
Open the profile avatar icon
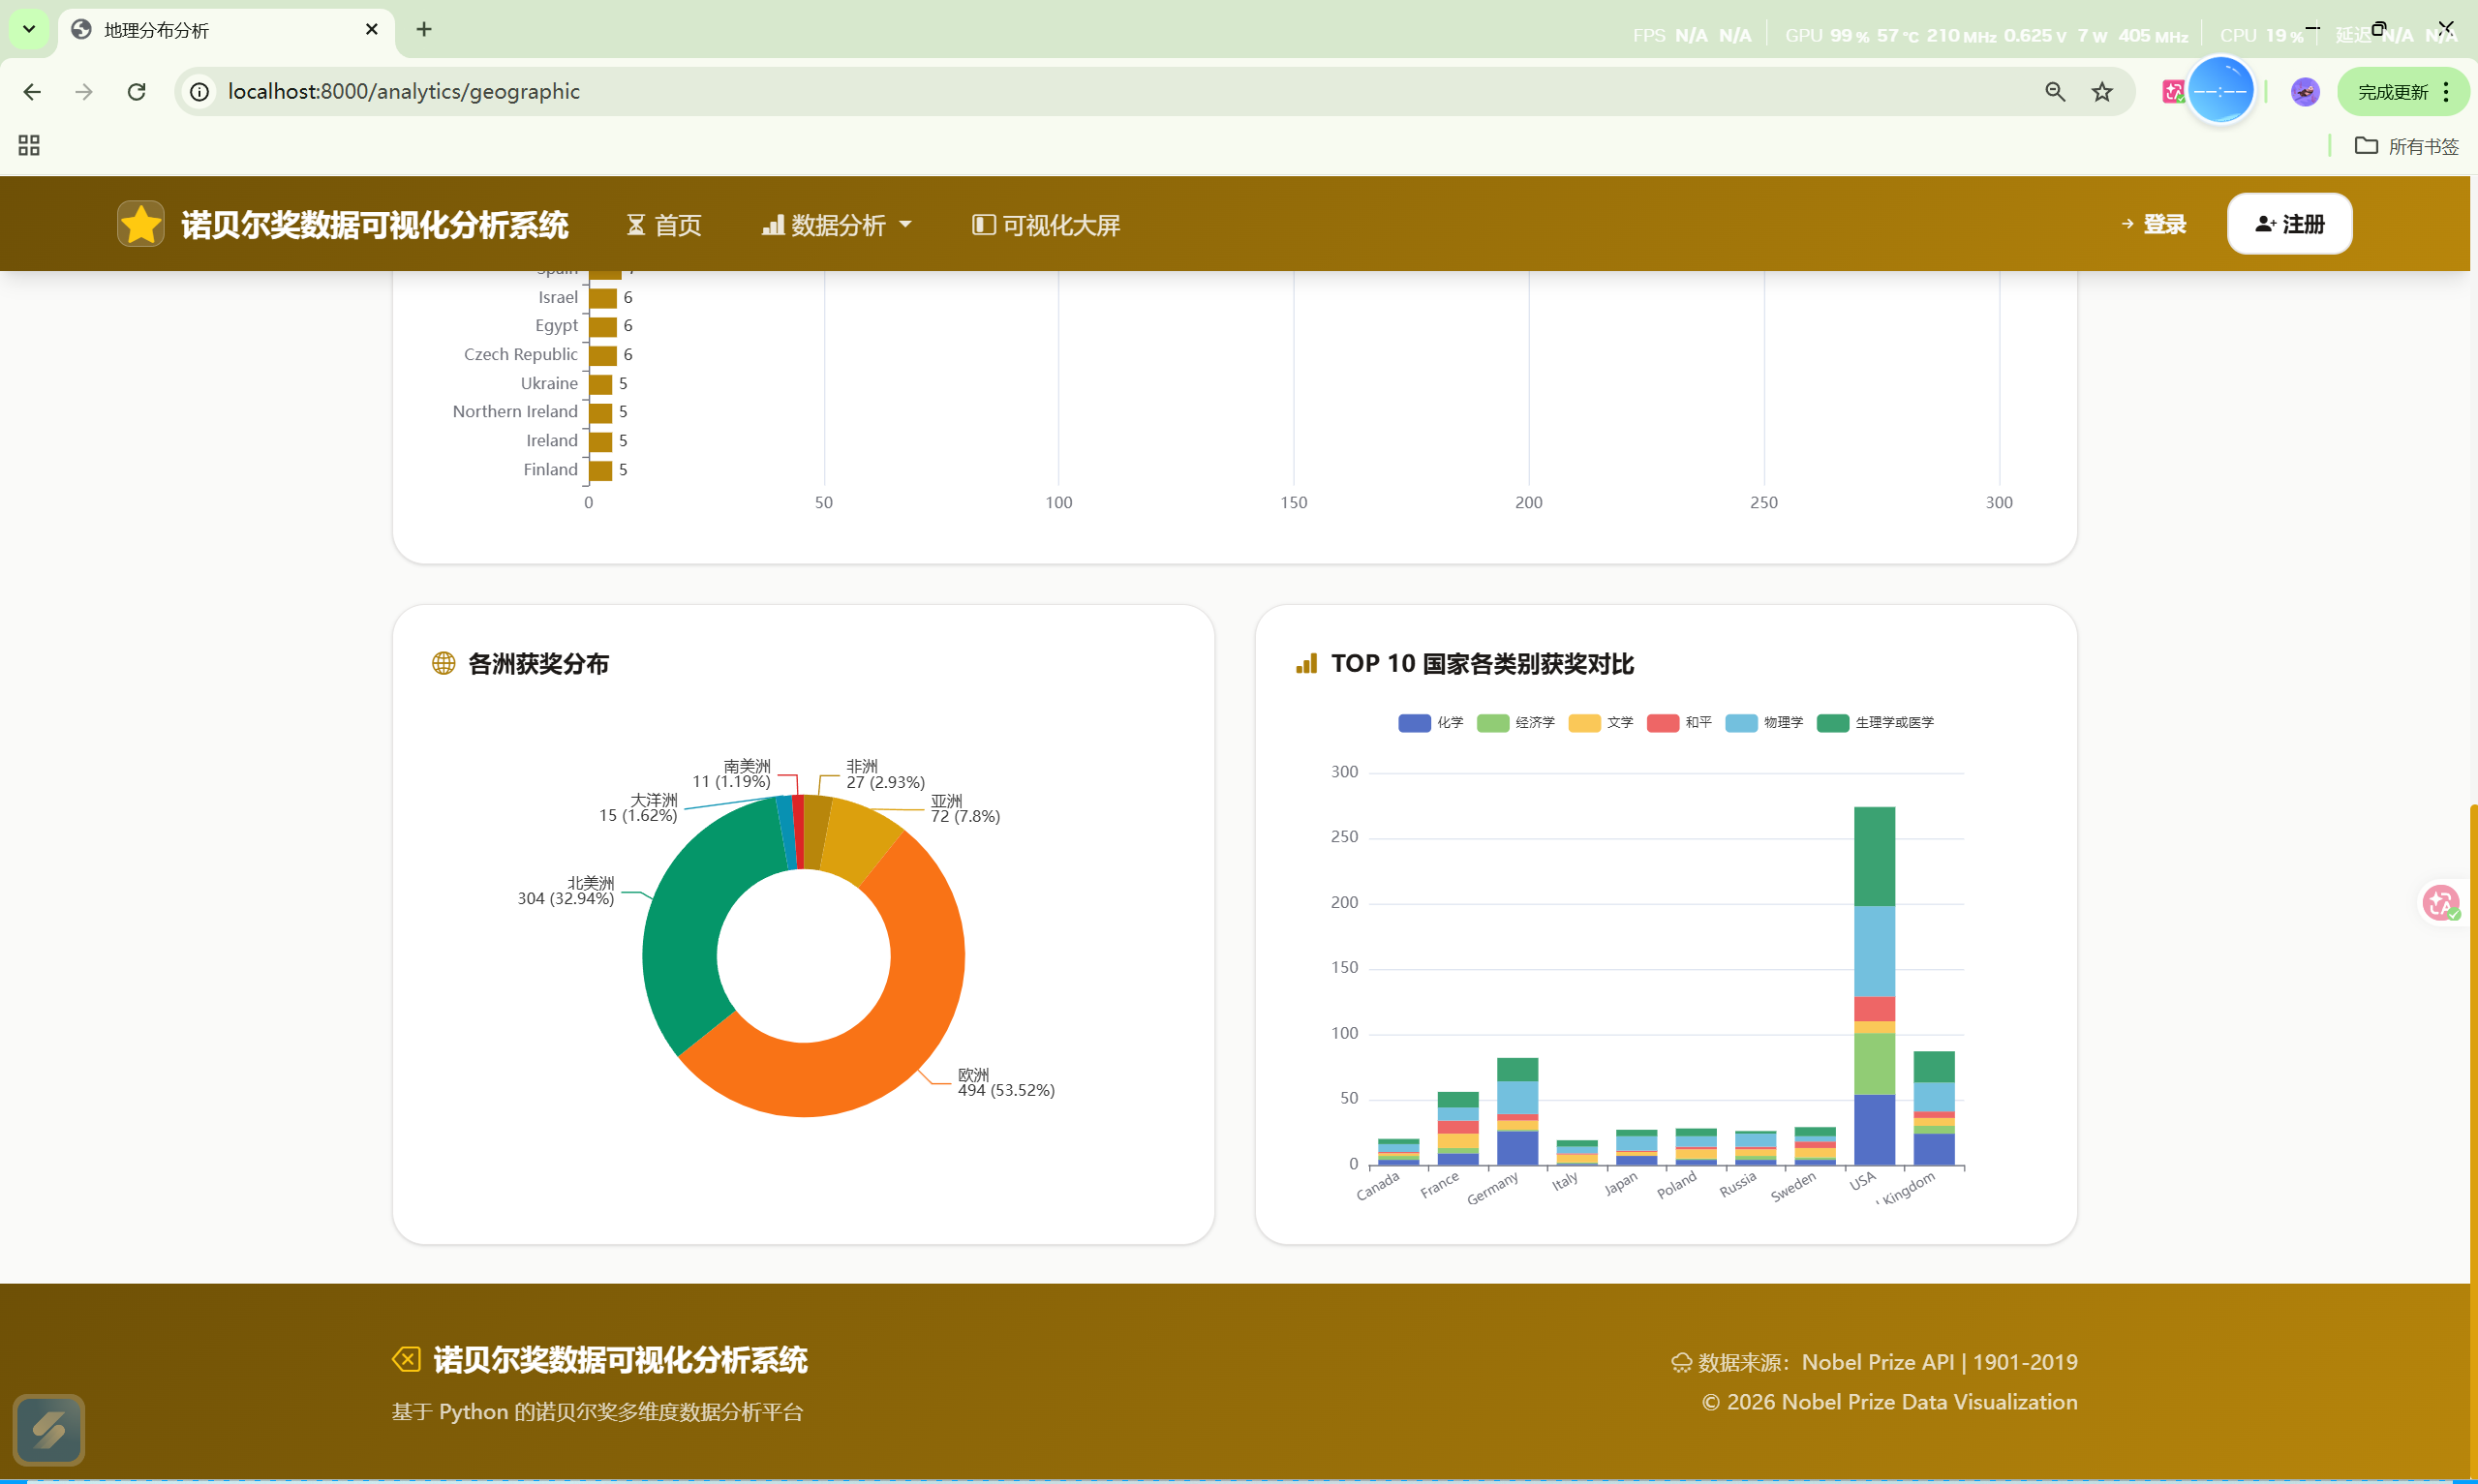point(2304,92)
